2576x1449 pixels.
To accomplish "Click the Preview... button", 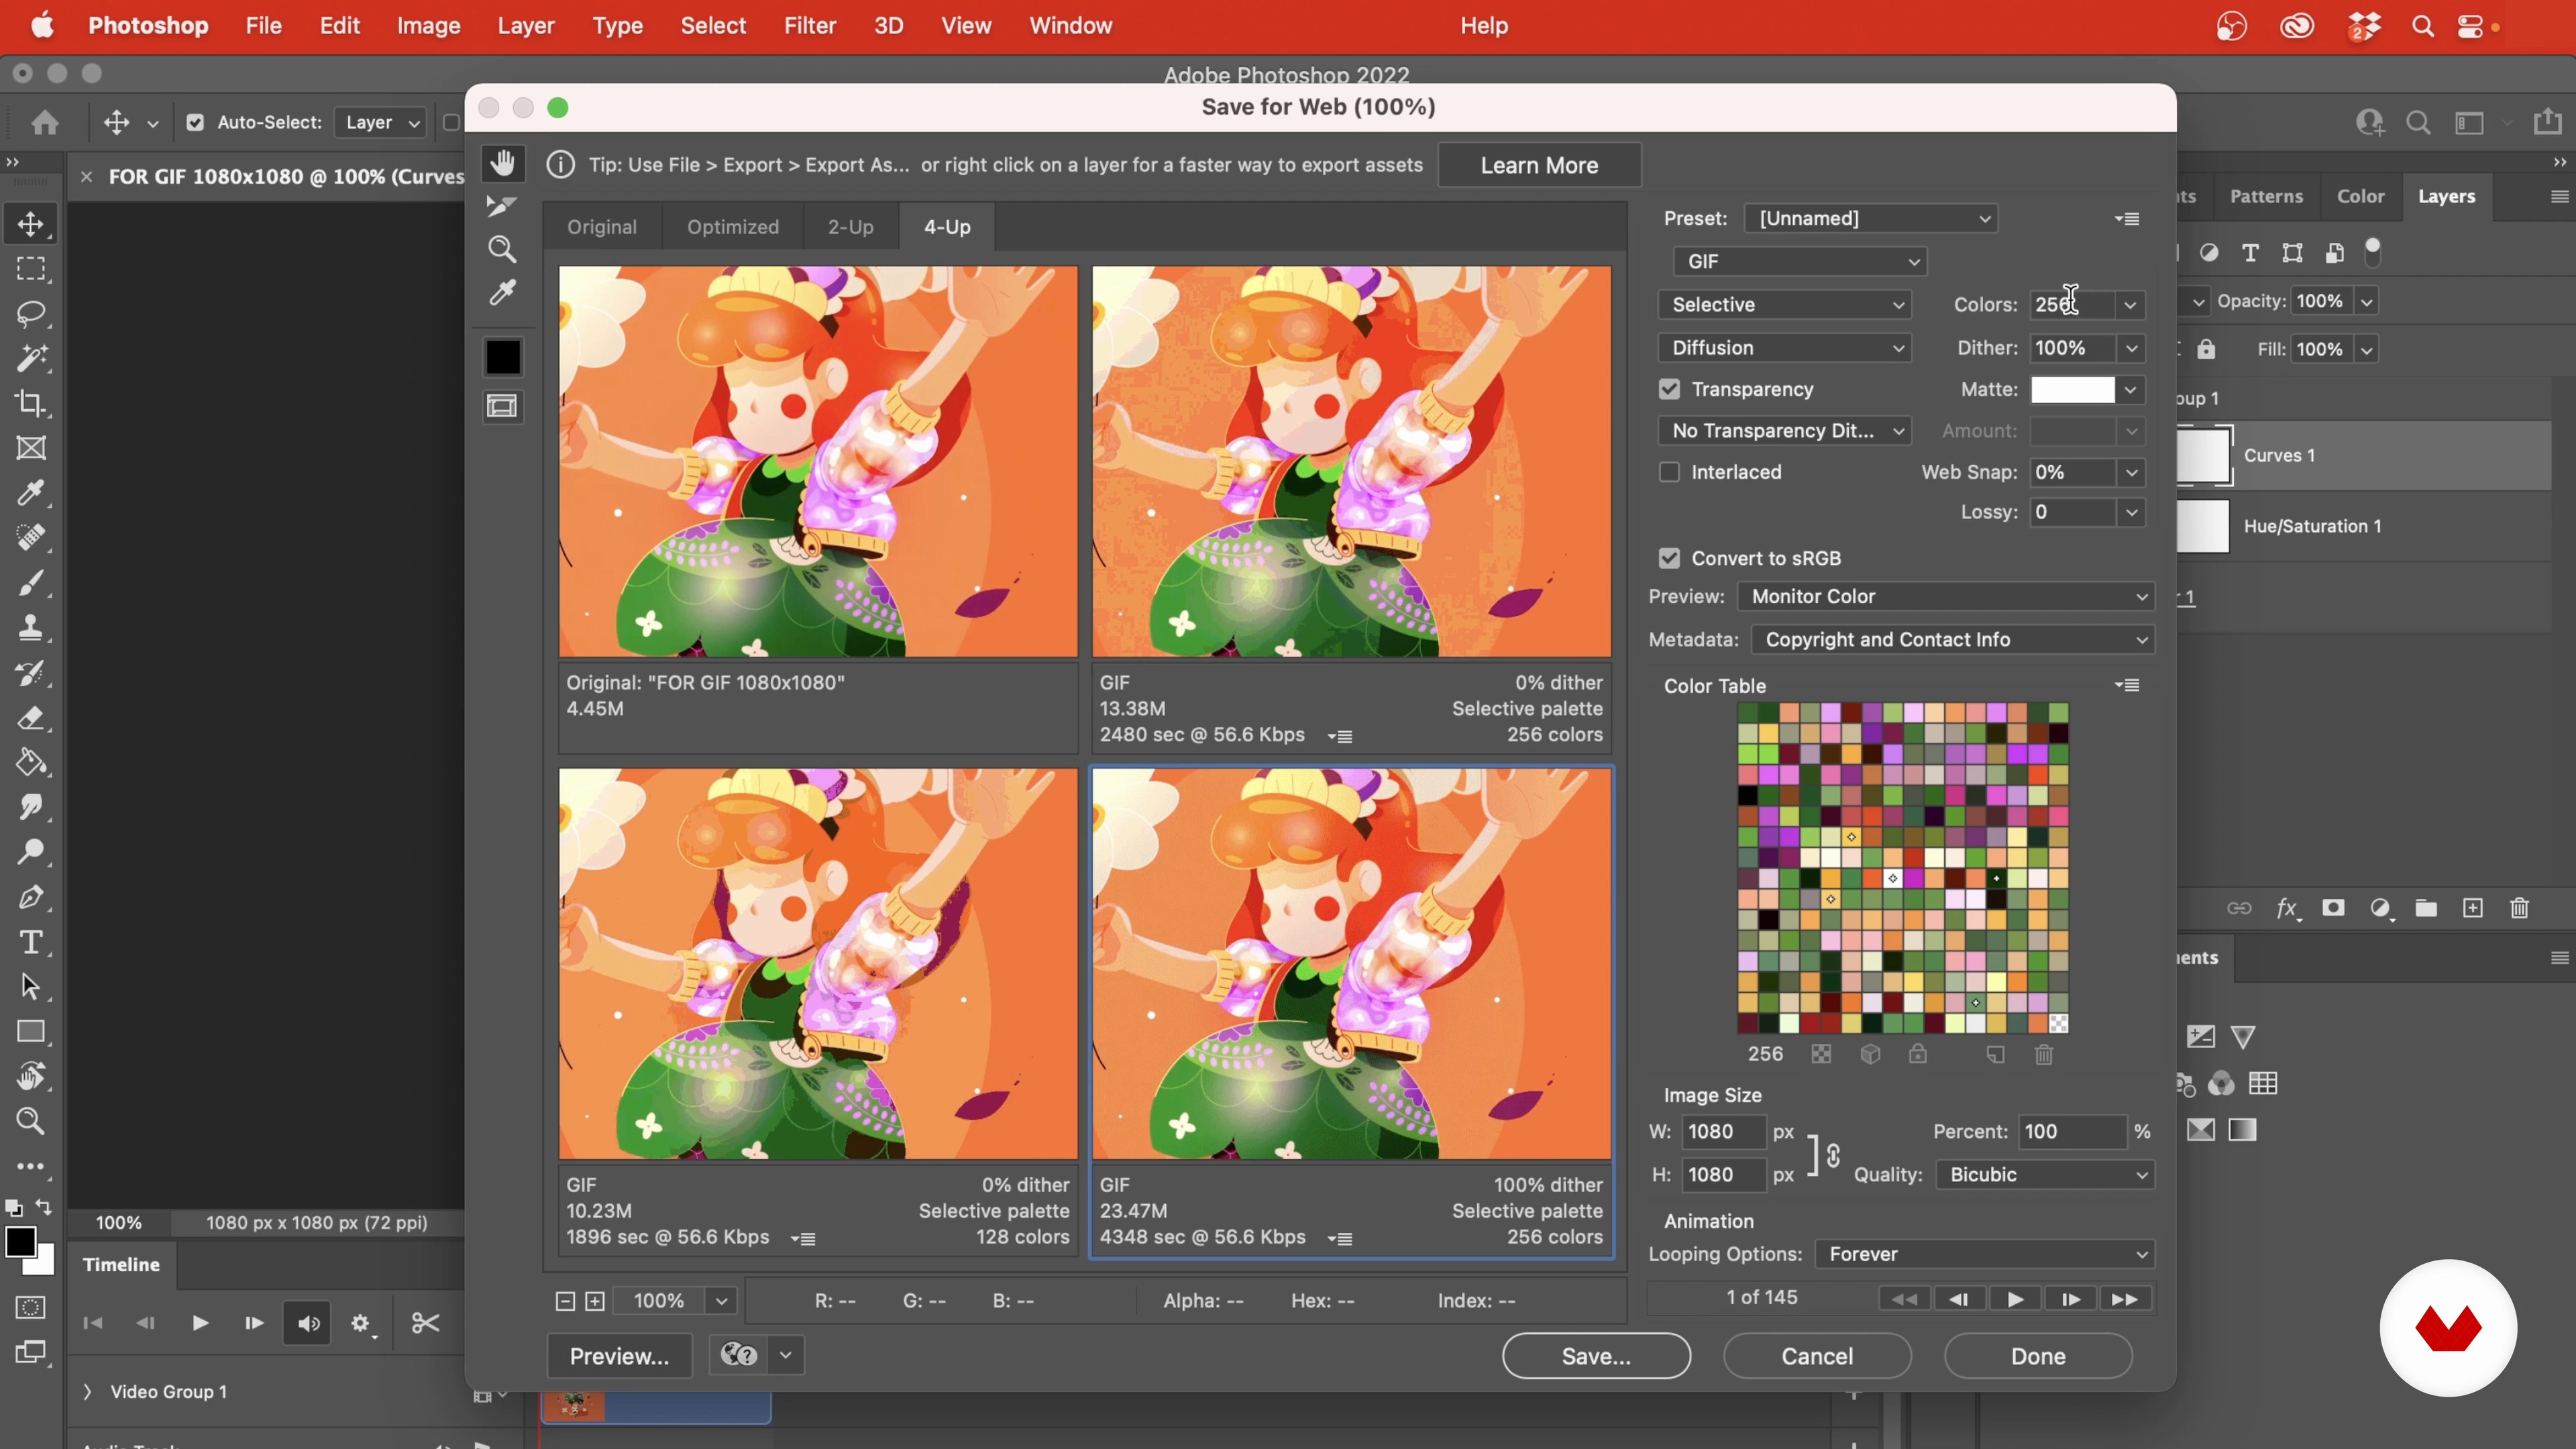I will pyautogui.click(x=619, y=1356).
